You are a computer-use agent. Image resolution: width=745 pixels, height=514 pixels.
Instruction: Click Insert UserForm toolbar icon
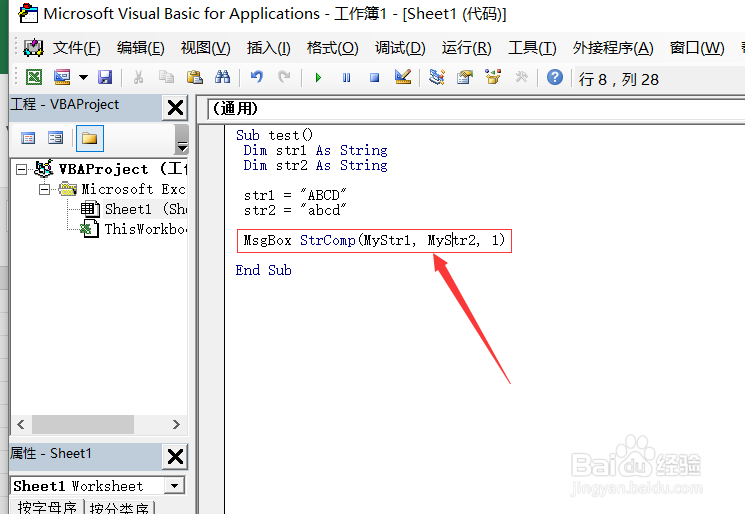[62, 77]
